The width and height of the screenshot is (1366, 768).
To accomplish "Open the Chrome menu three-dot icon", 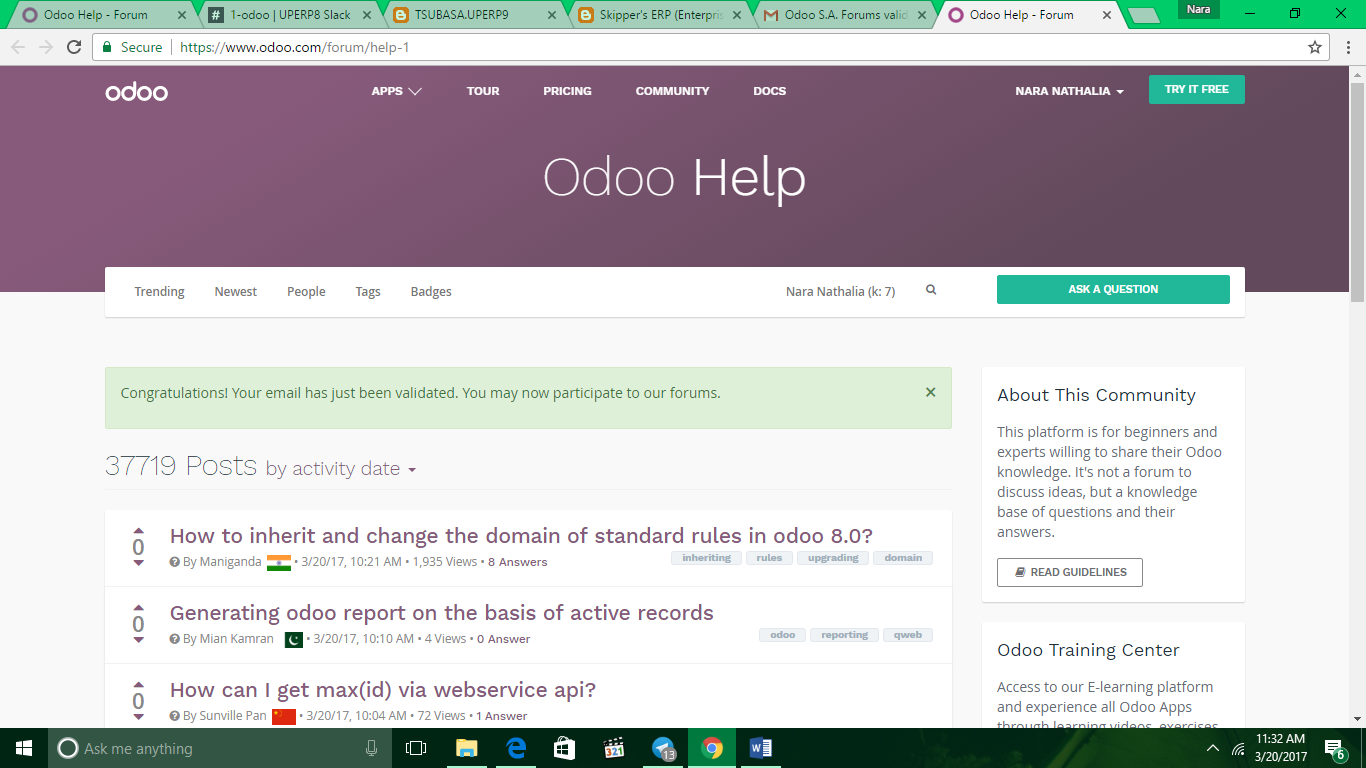I will 1347,47.
